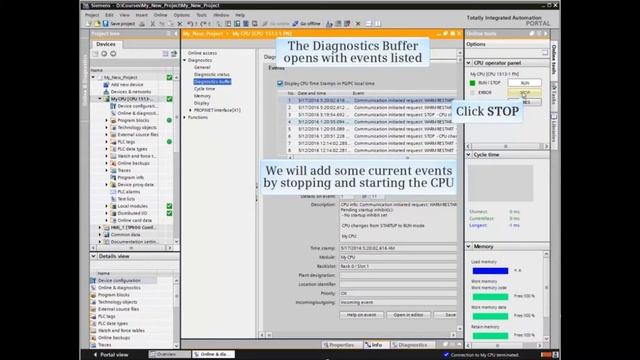Click the Portal view arrow icon

coord(95,355)
